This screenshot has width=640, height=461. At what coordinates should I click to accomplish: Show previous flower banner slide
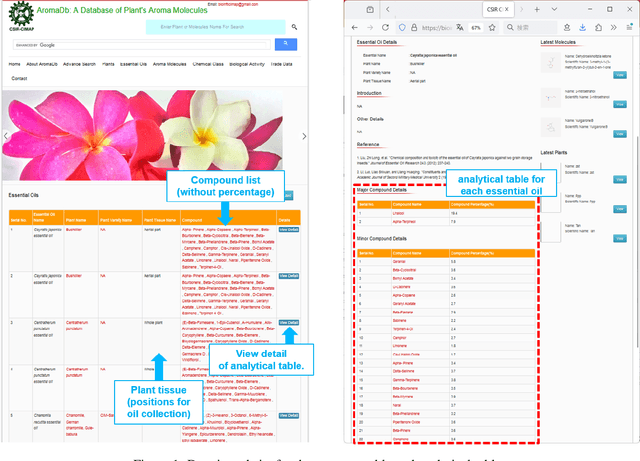click(x=5, y=136)
